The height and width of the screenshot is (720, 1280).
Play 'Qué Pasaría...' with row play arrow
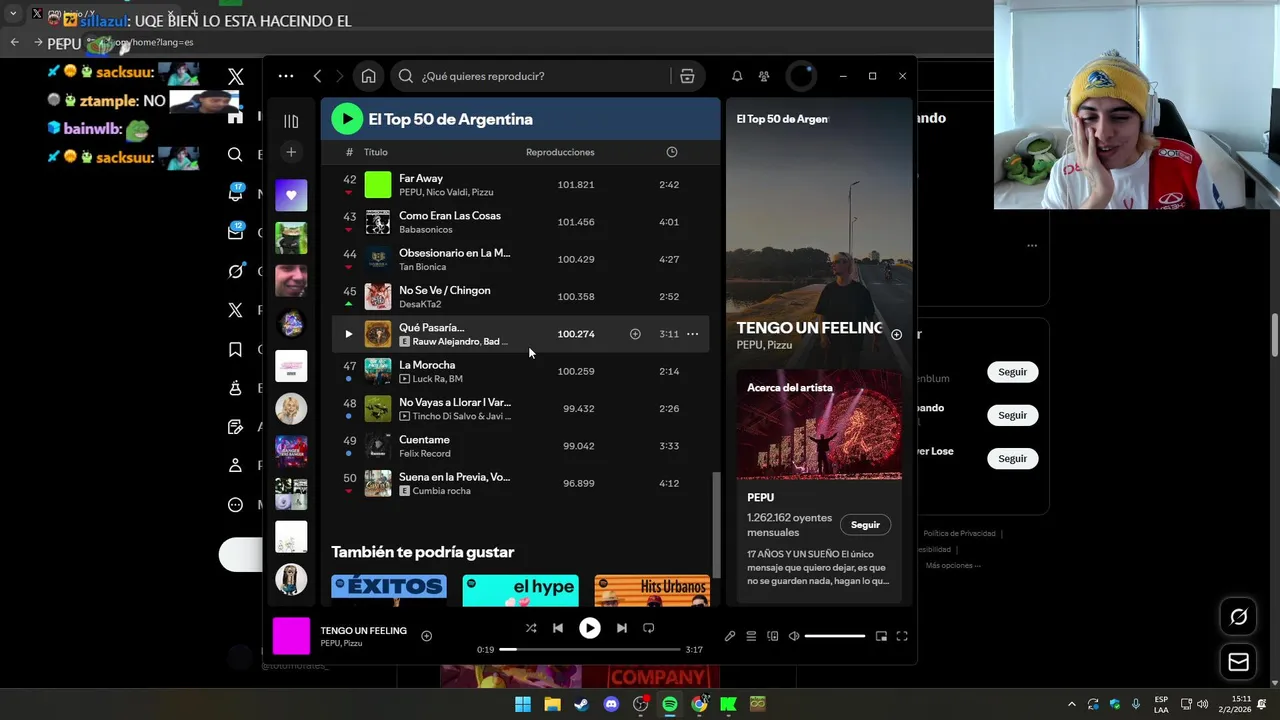349,334
